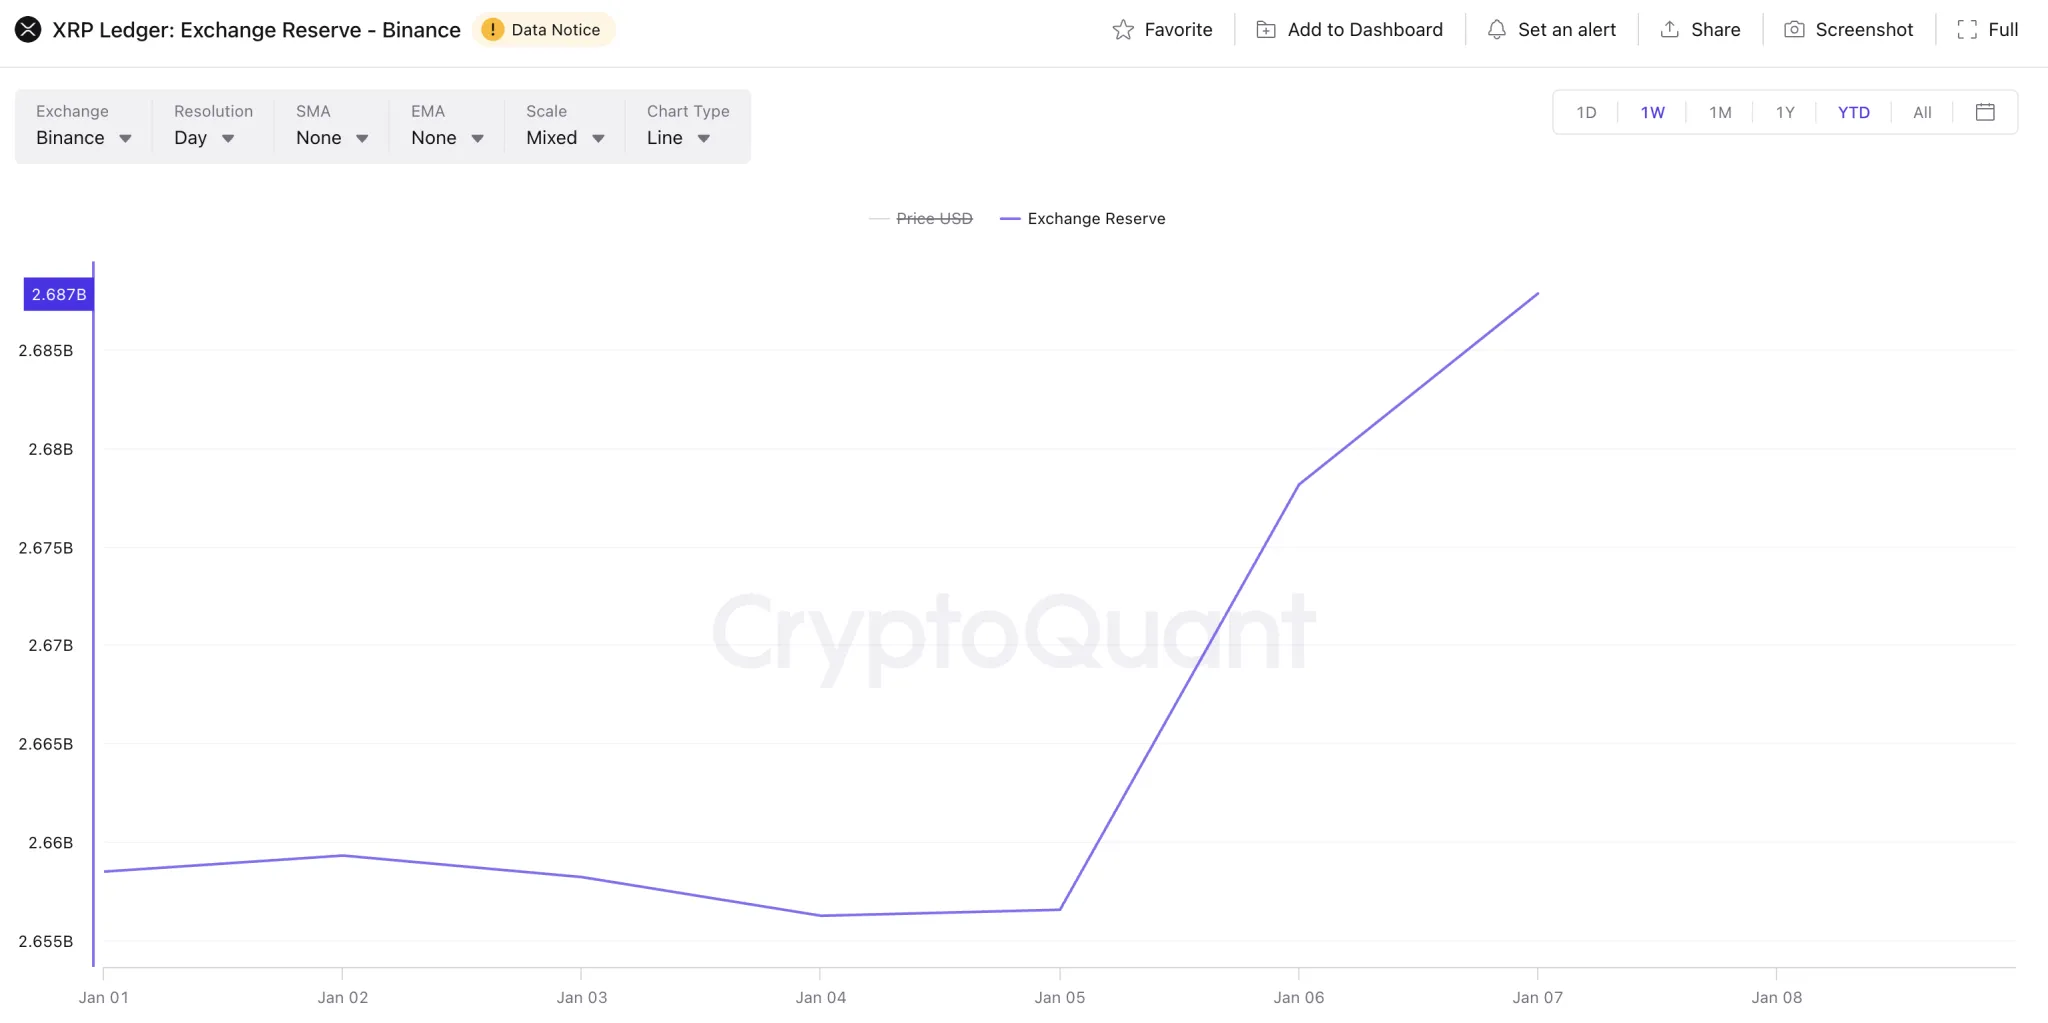The height and width of the screenshot is (1023, 2048).
Task: Select the All time range tab
Action: [x=1921, y=112]
